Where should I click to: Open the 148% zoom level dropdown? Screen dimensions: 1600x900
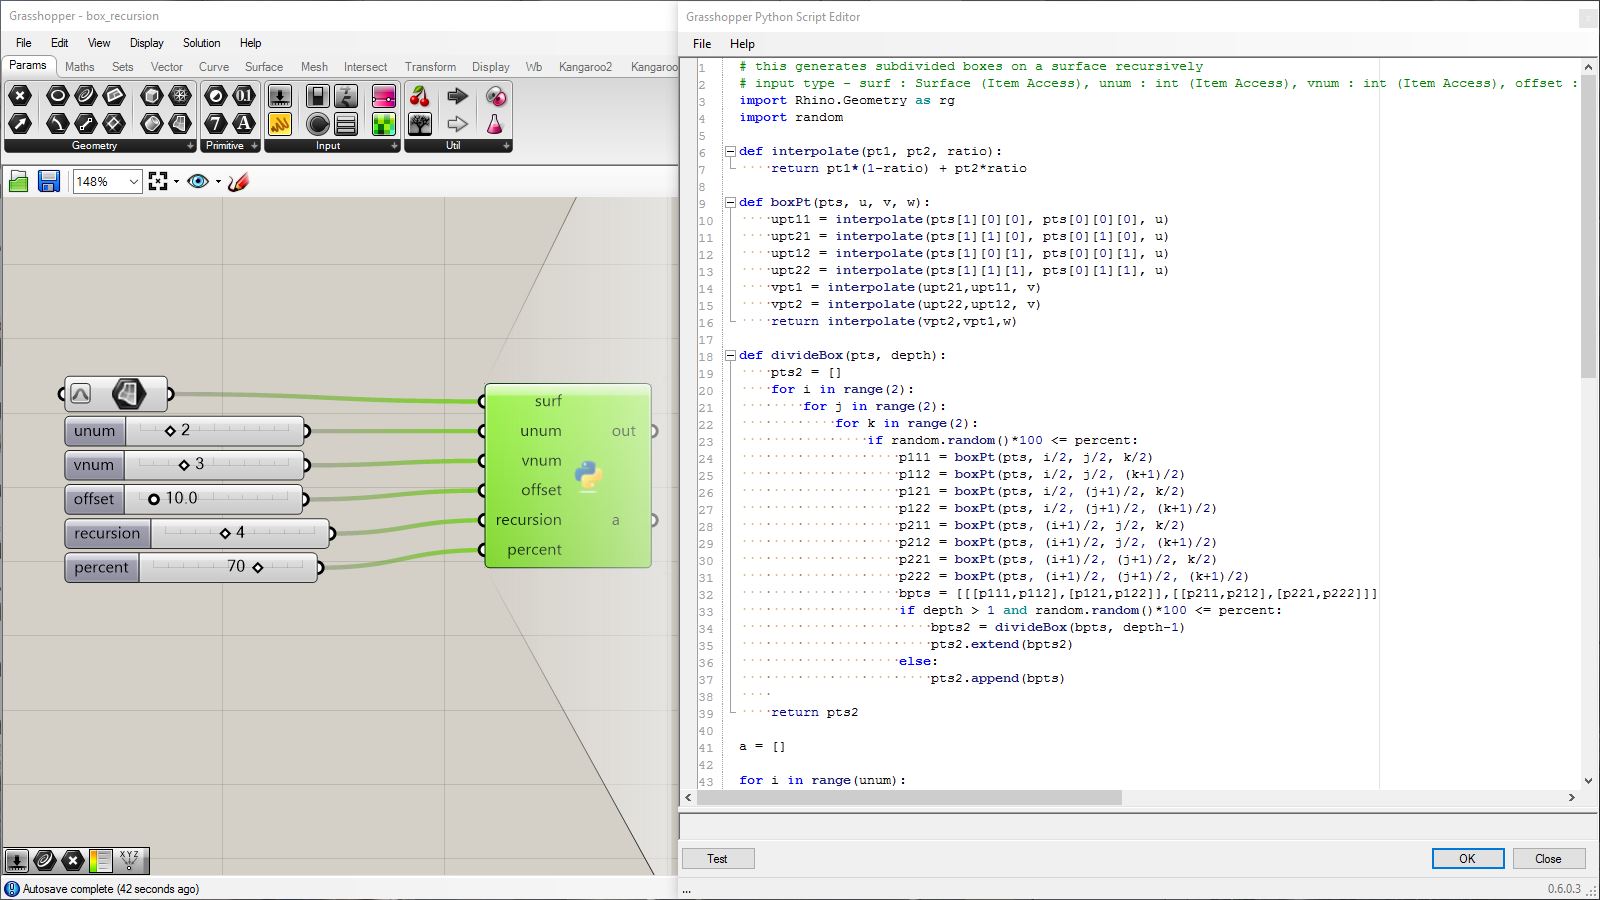tap(133, 181)
